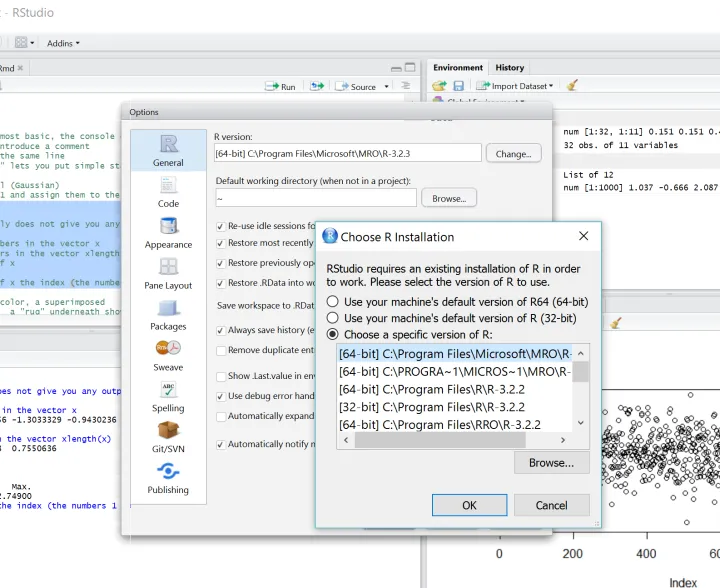Switch to the Environment tab
Screen dimensions: 720x588
click(458, 67)
